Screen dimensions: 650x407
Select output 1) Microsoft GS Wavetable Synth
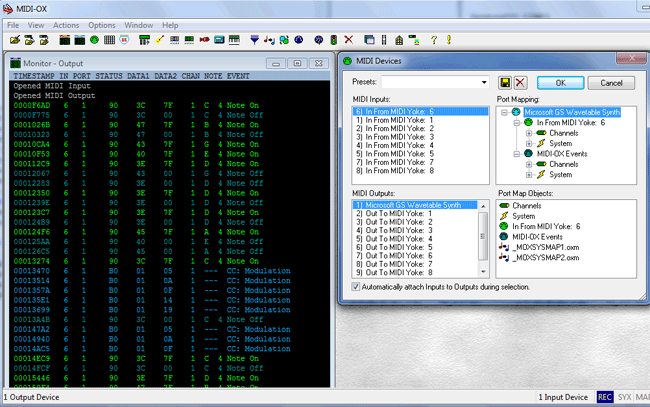pyautogui.click(x=415, y=205)
